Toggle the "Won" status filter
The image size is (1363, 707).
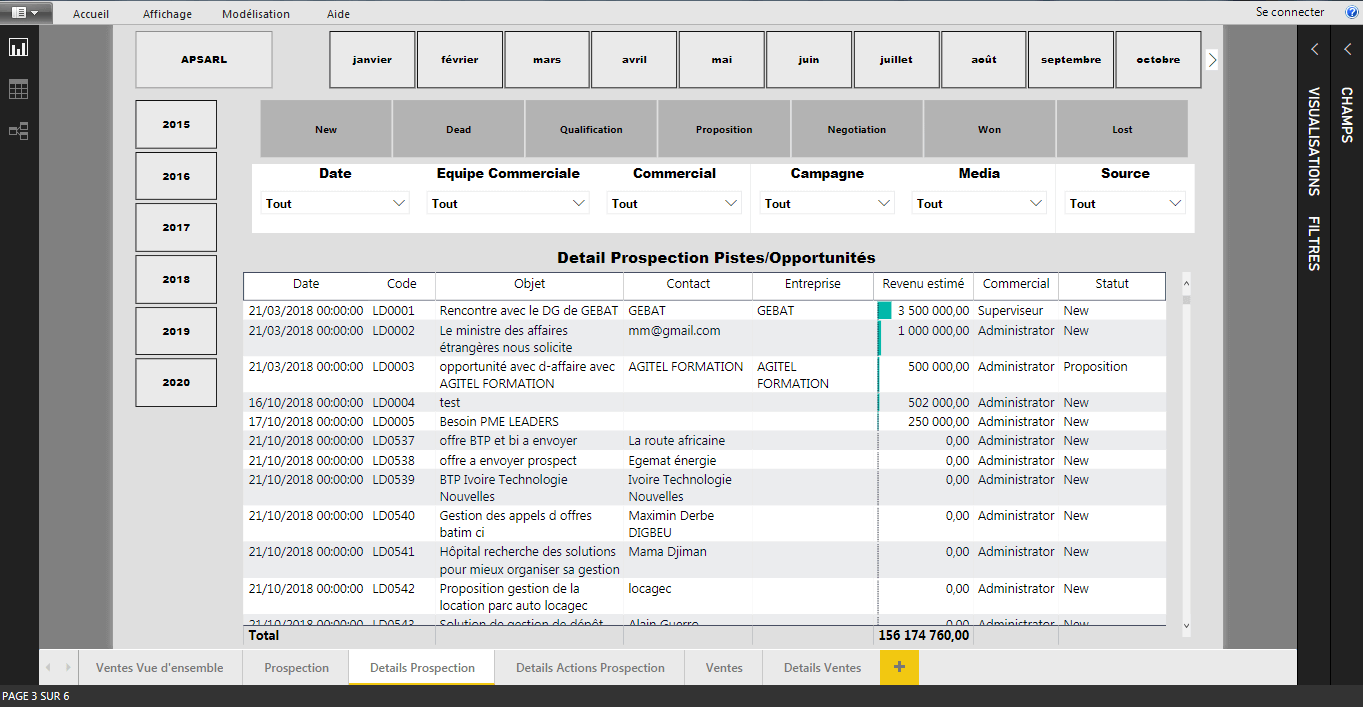(x=989, y=128)
